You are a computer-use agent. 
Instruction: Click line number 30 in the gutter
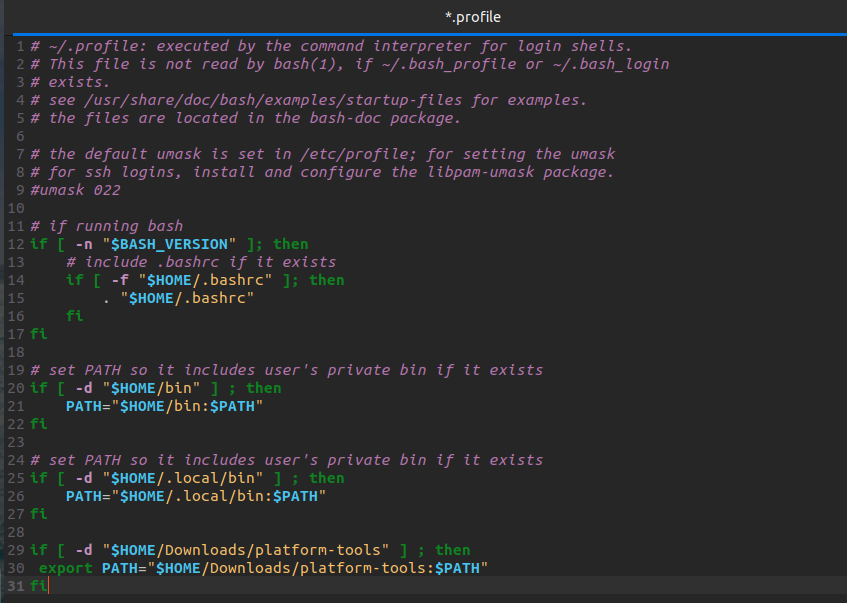click(x=15, y=568)
